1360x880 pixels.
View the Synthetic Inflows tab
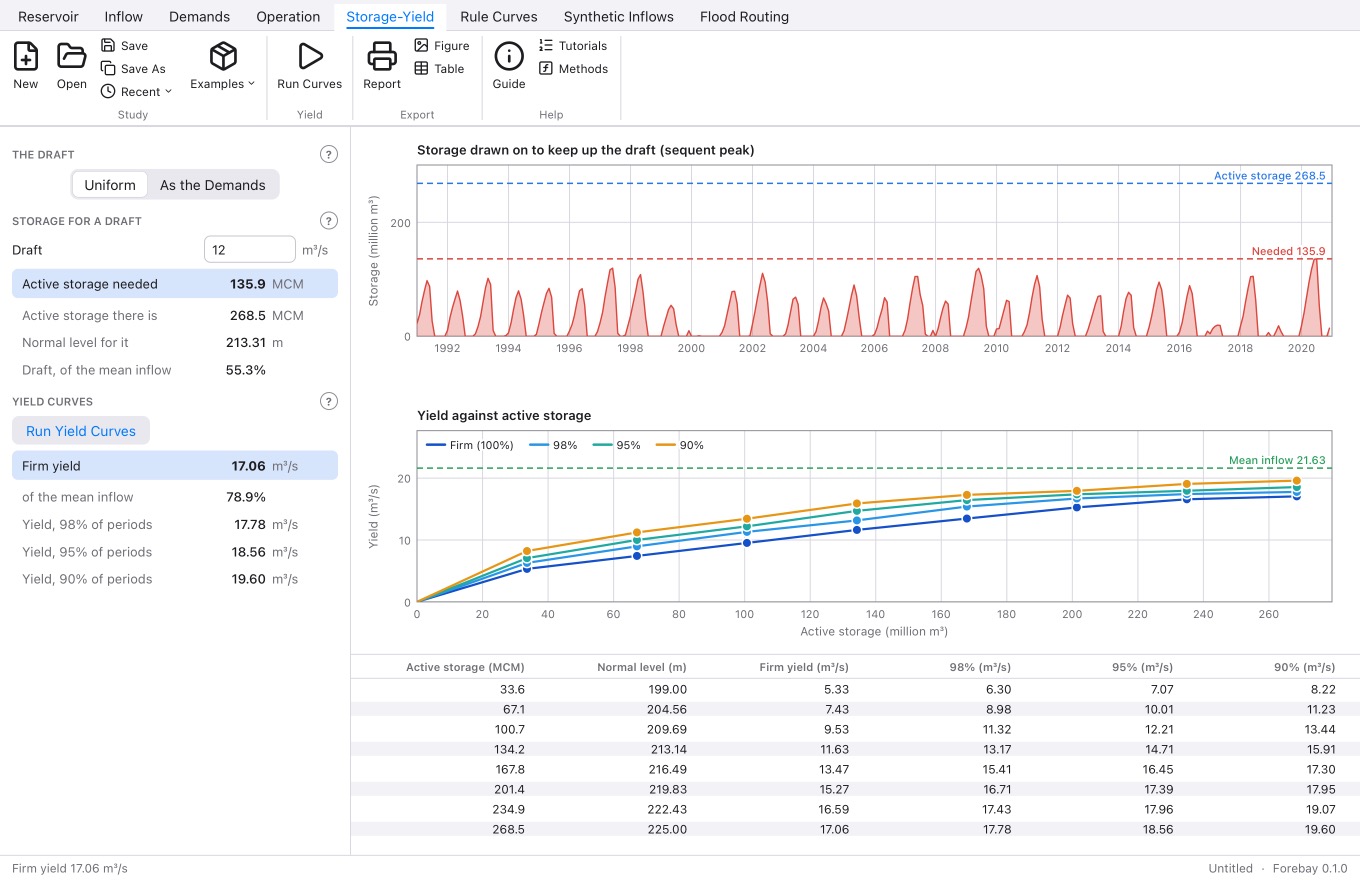coord(619,17)
